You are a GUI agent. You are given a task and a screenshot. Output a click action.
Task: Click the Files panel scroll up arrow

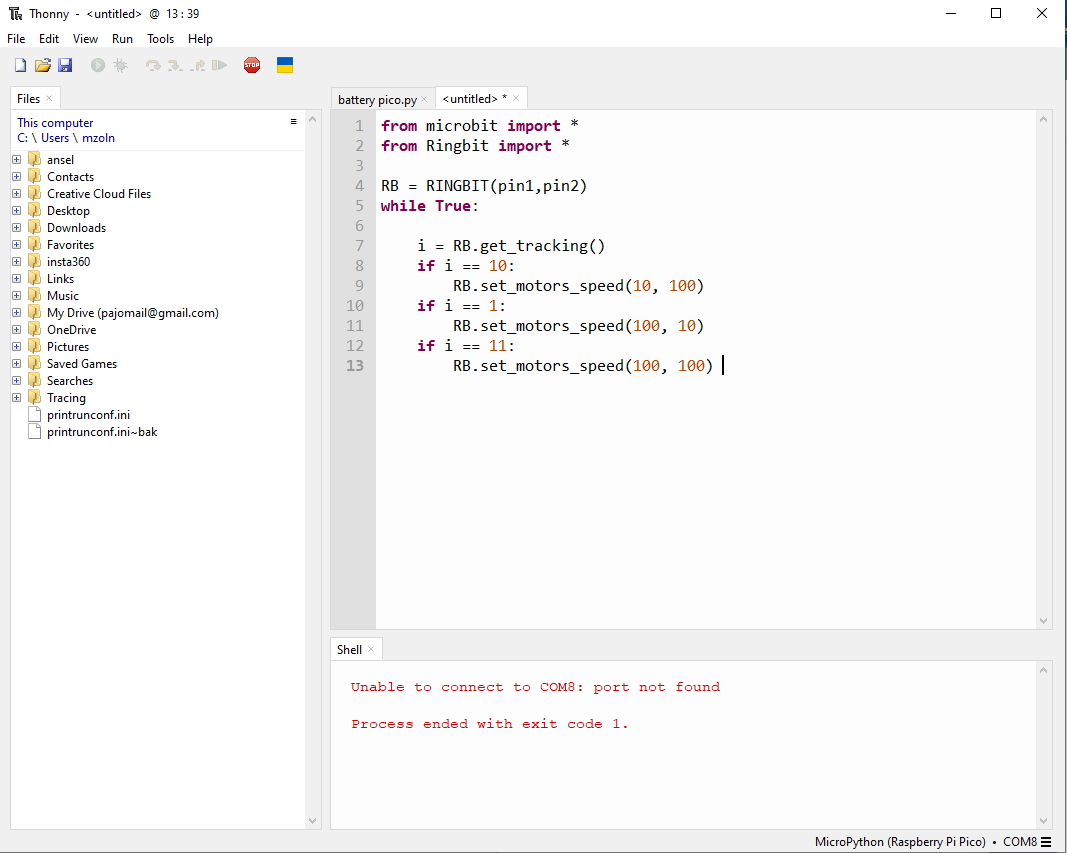(x=312, y=119)
